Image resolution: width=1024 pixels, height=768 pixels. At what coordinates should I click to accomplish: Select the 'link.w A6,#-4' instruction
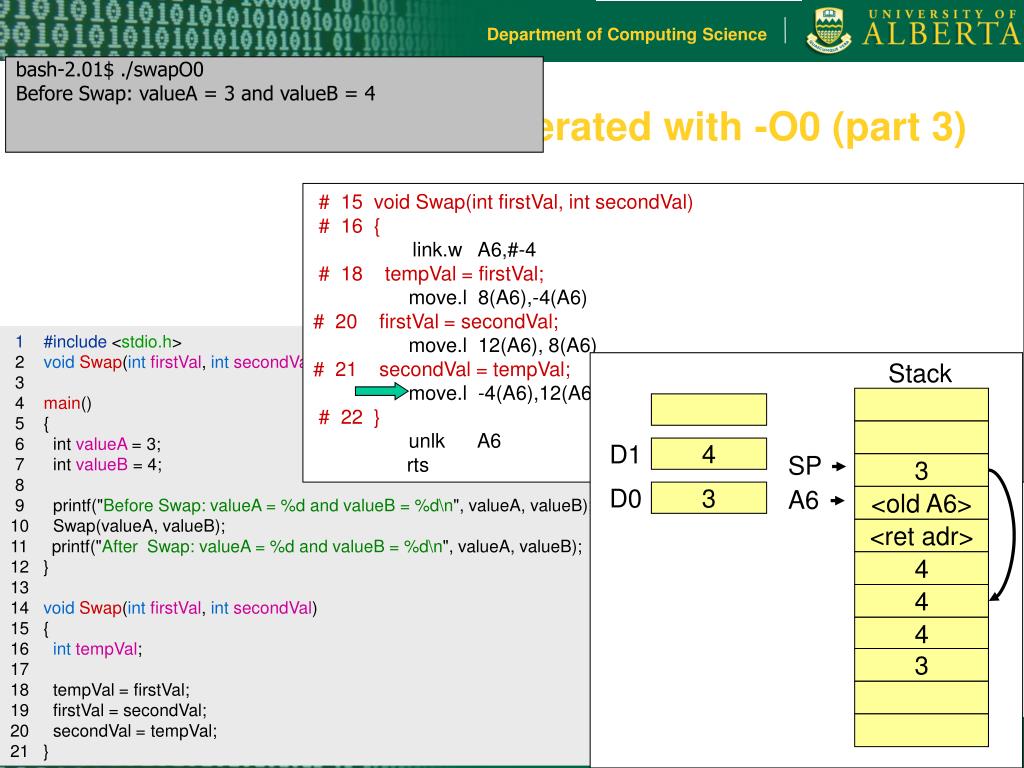click(474, 249)
